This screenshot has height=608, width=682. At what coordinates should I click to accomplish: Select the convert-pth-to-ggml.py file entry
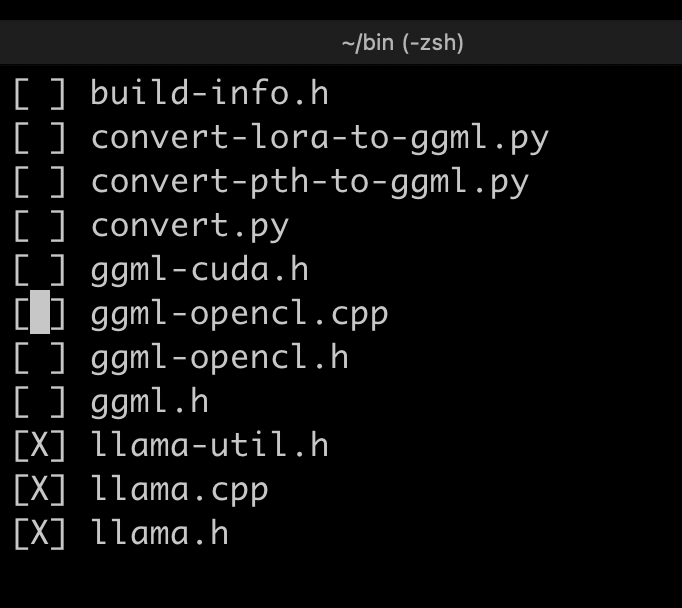tap(309, 182)
